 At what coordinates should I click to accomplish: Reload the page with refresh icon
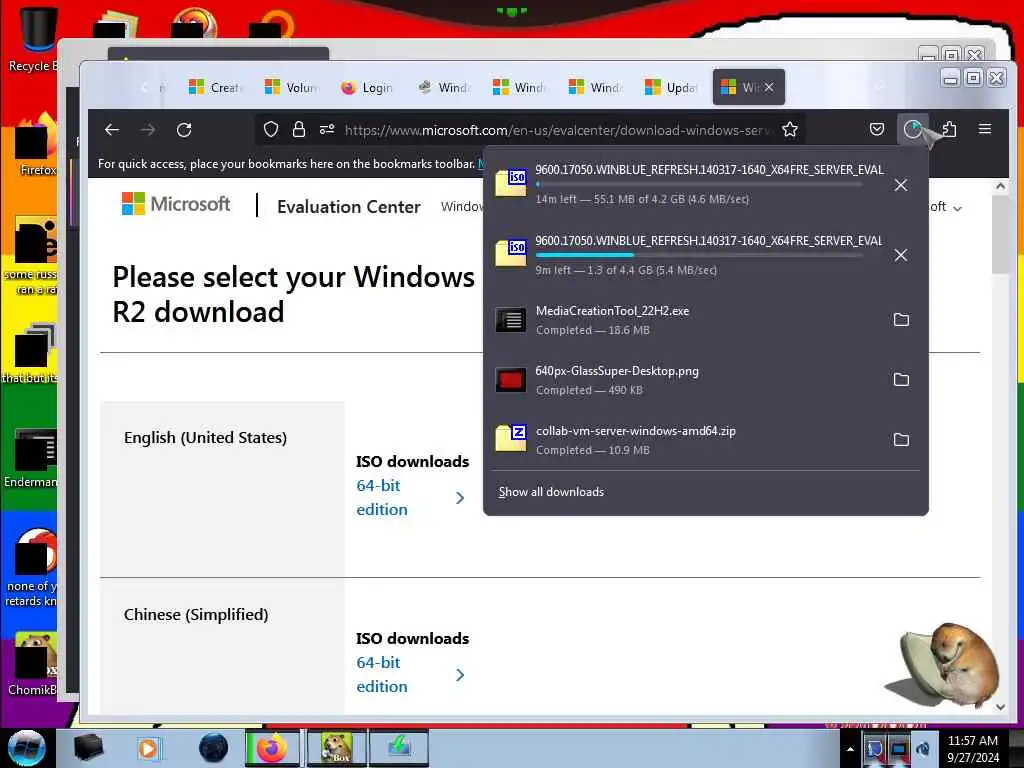[x=184, y=130]
